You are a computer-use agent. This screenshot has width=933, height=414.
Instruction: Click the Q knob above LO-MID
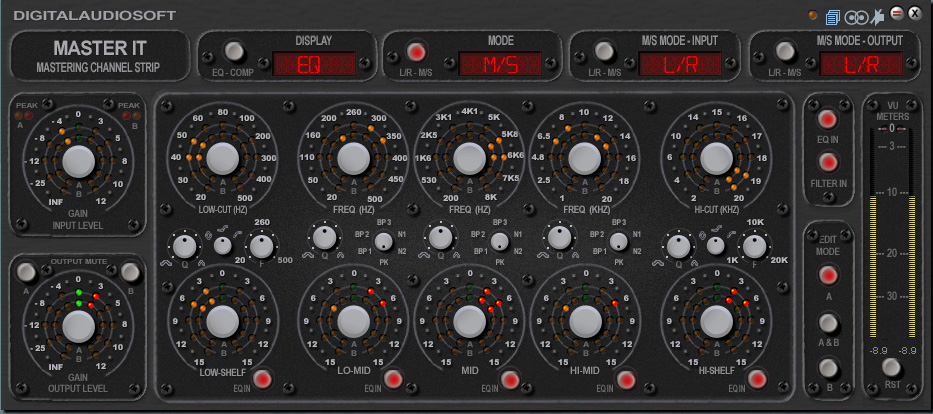pyautogui.click(x=324, y=237)
